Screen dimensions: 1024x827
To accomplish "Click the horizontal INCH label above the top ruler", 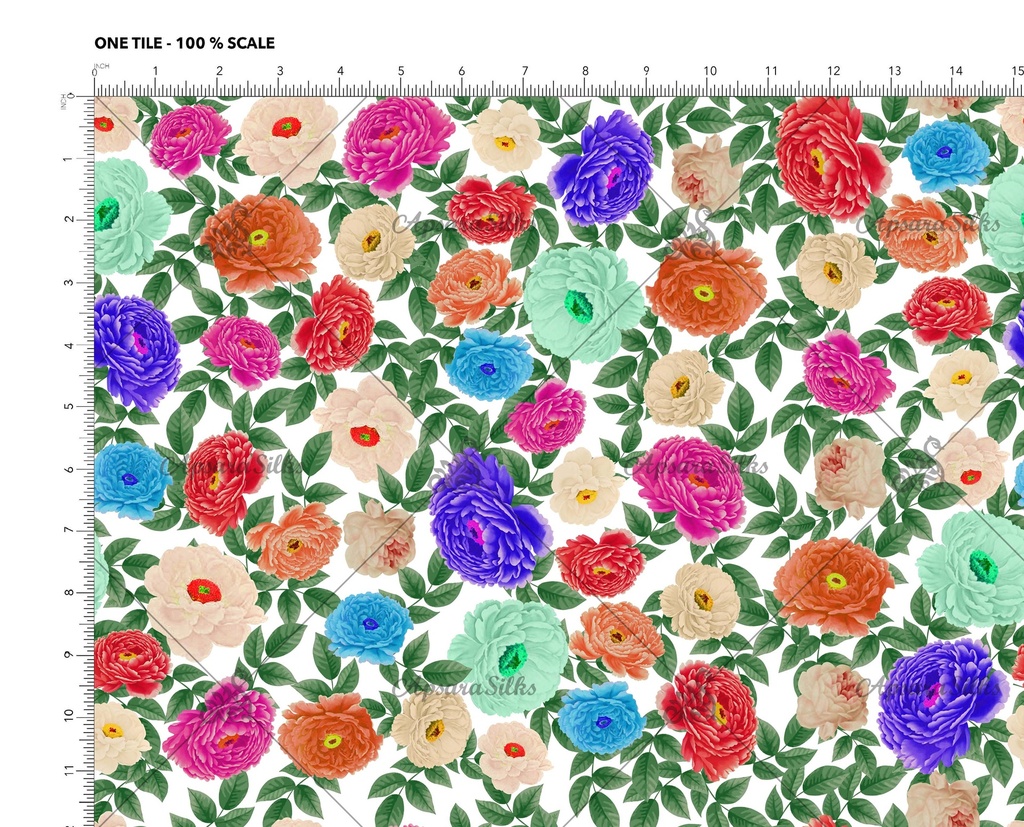I will (101, 66).
